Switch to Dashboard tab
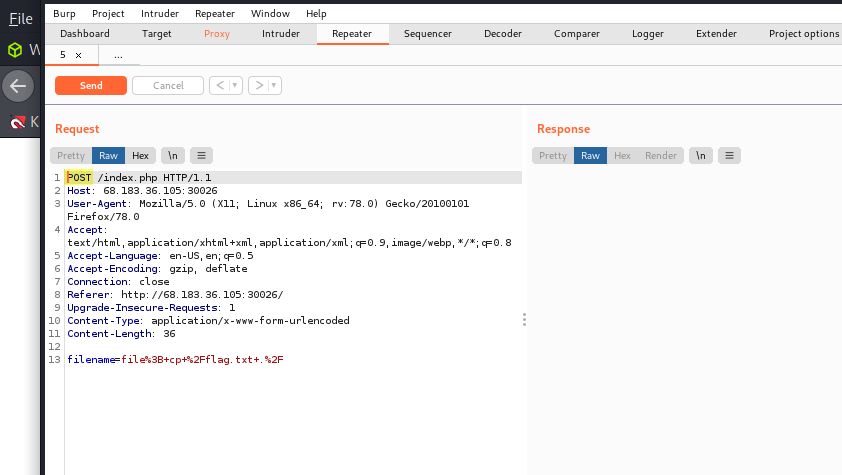842x475 pixels. (x=85, y=34)
